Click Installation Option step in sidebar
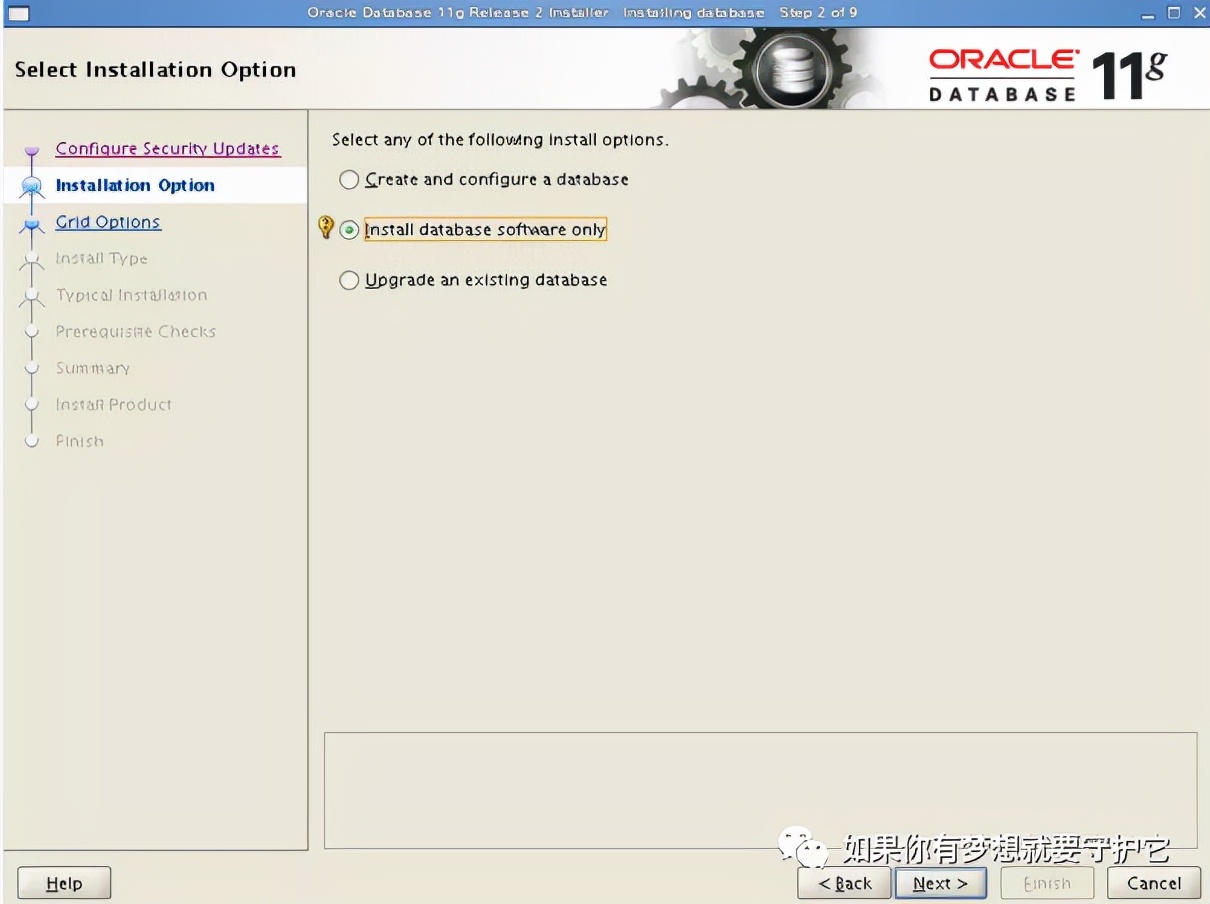Image resolution: width=1210 pixels, height=904 pixels. [135, 186]
